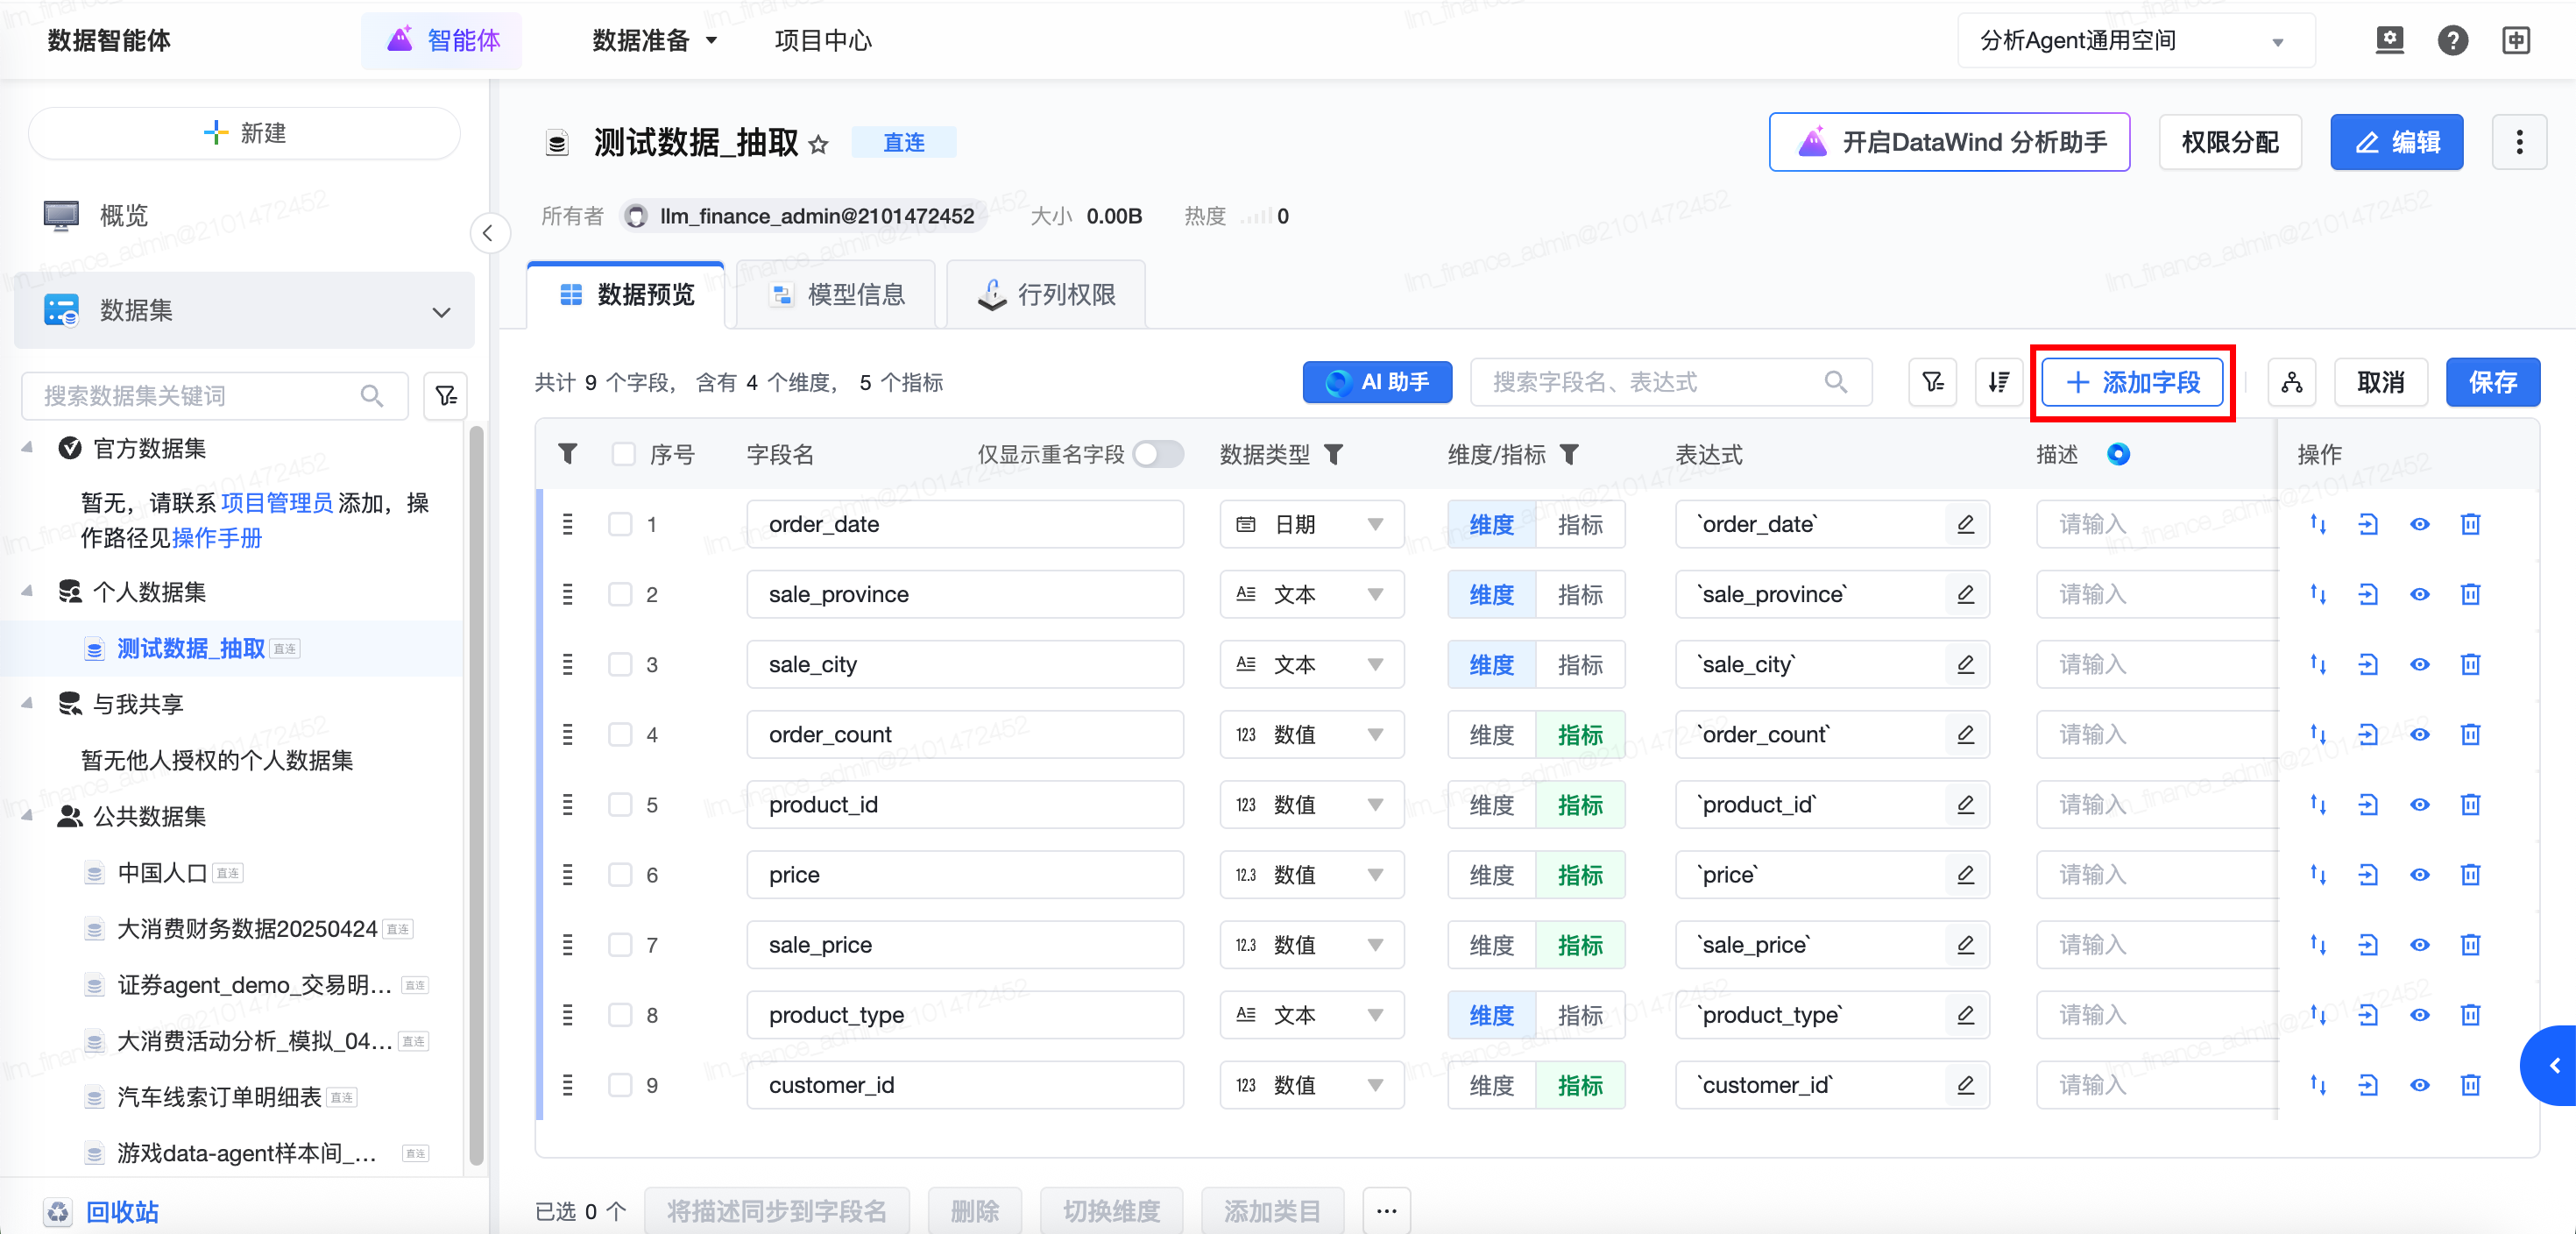Click the blue info dot beside 描述

coord(2118,455)
